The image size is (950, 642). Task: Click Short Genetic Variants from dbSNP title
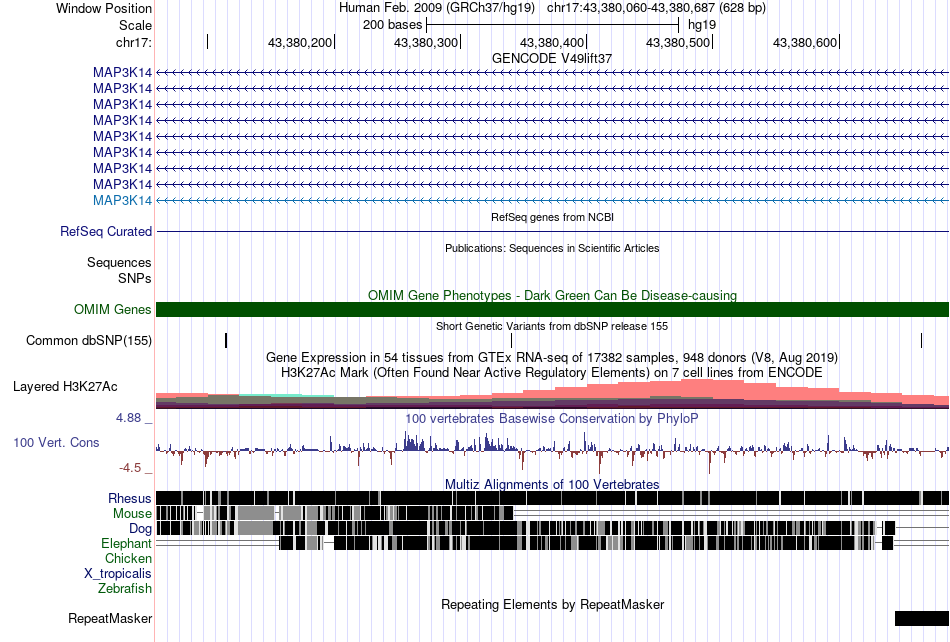(552, 326)
